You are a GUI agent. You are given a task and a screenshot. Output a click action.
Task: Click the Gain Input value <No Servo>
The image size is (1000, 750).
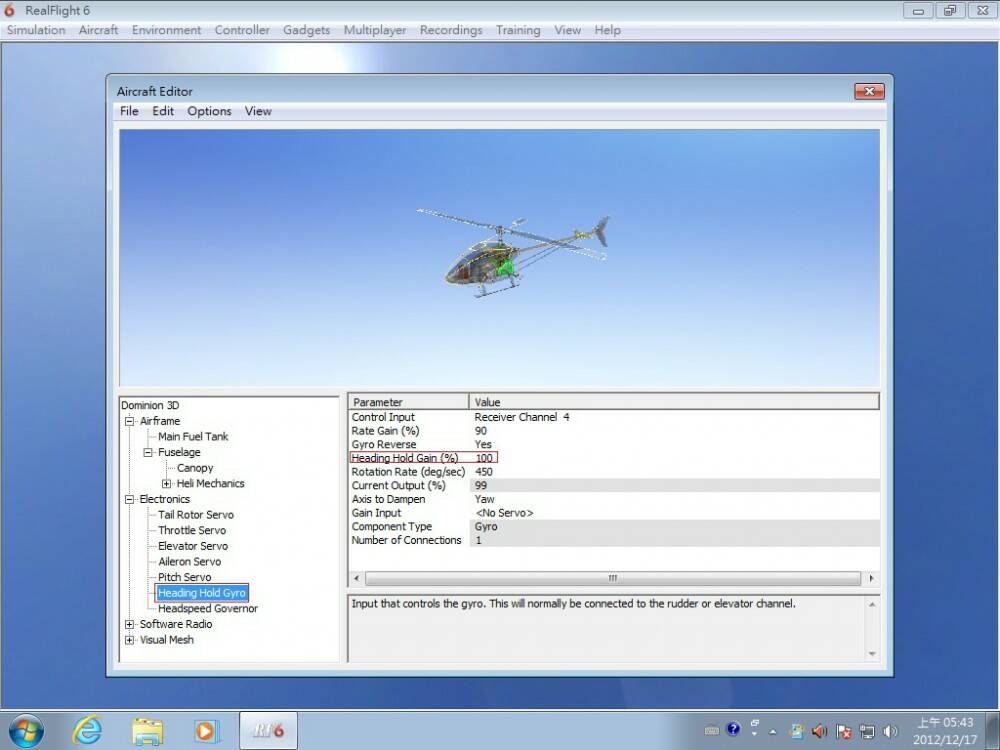[x=504, y=513]
